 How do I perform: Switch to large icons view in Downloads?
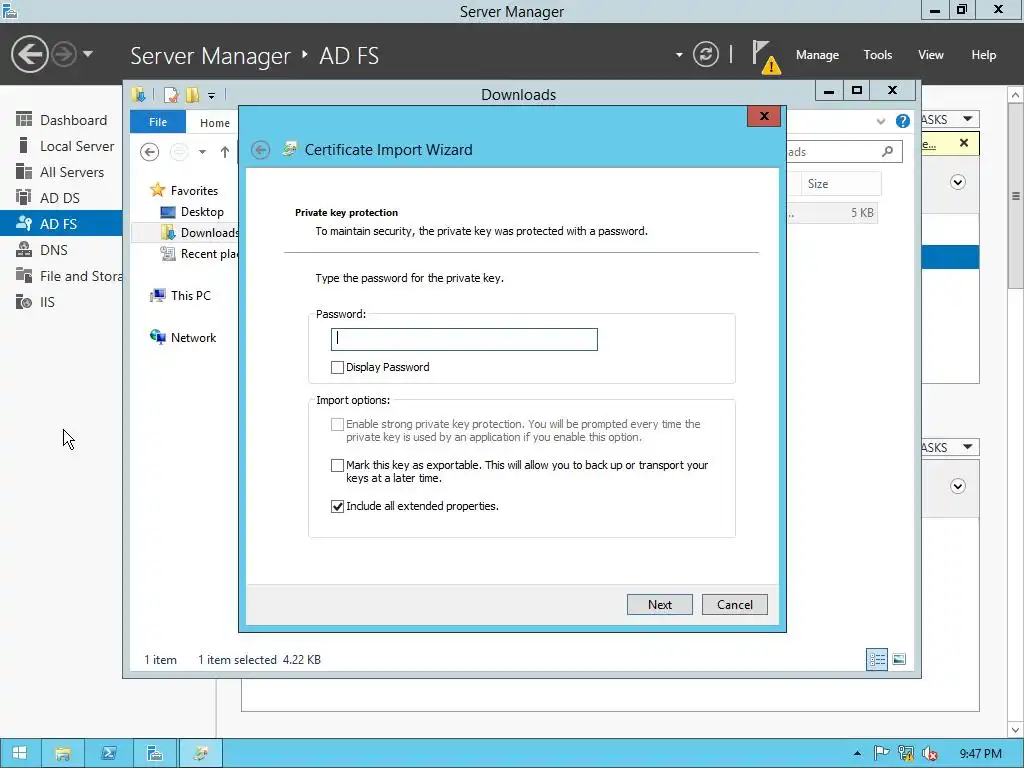pos(899,659)
